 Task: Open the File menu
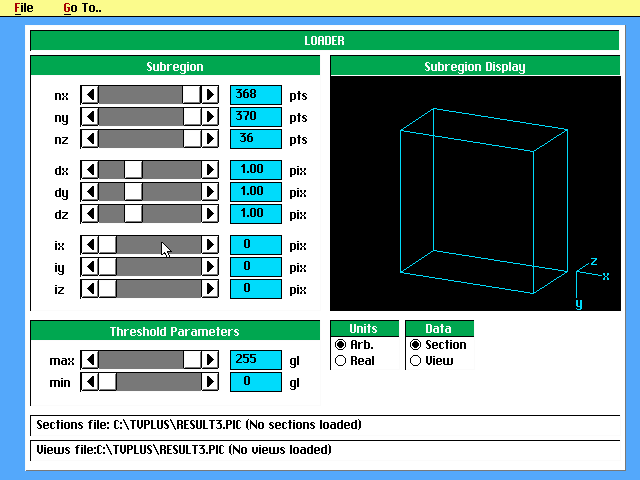coord(24,8)
